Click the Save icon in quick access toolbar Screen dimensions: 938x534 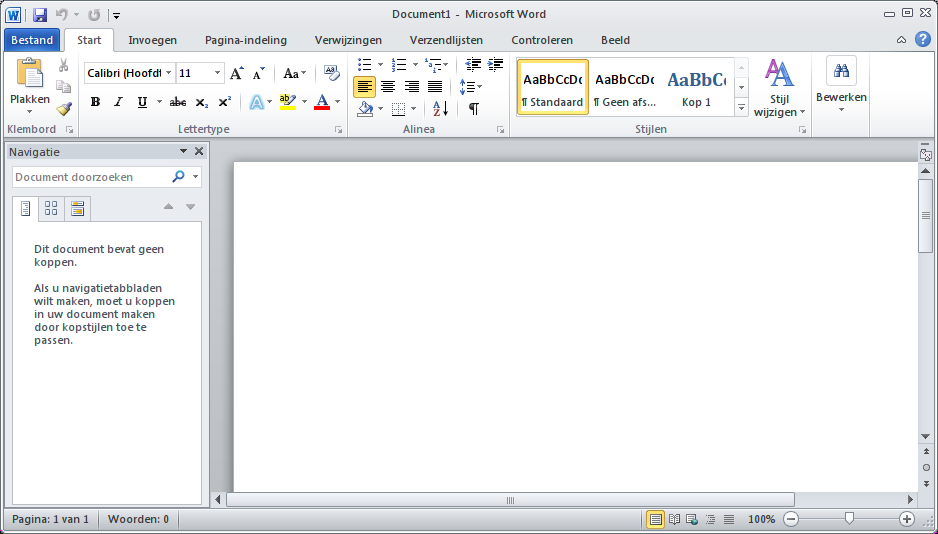tap(39, 15)
